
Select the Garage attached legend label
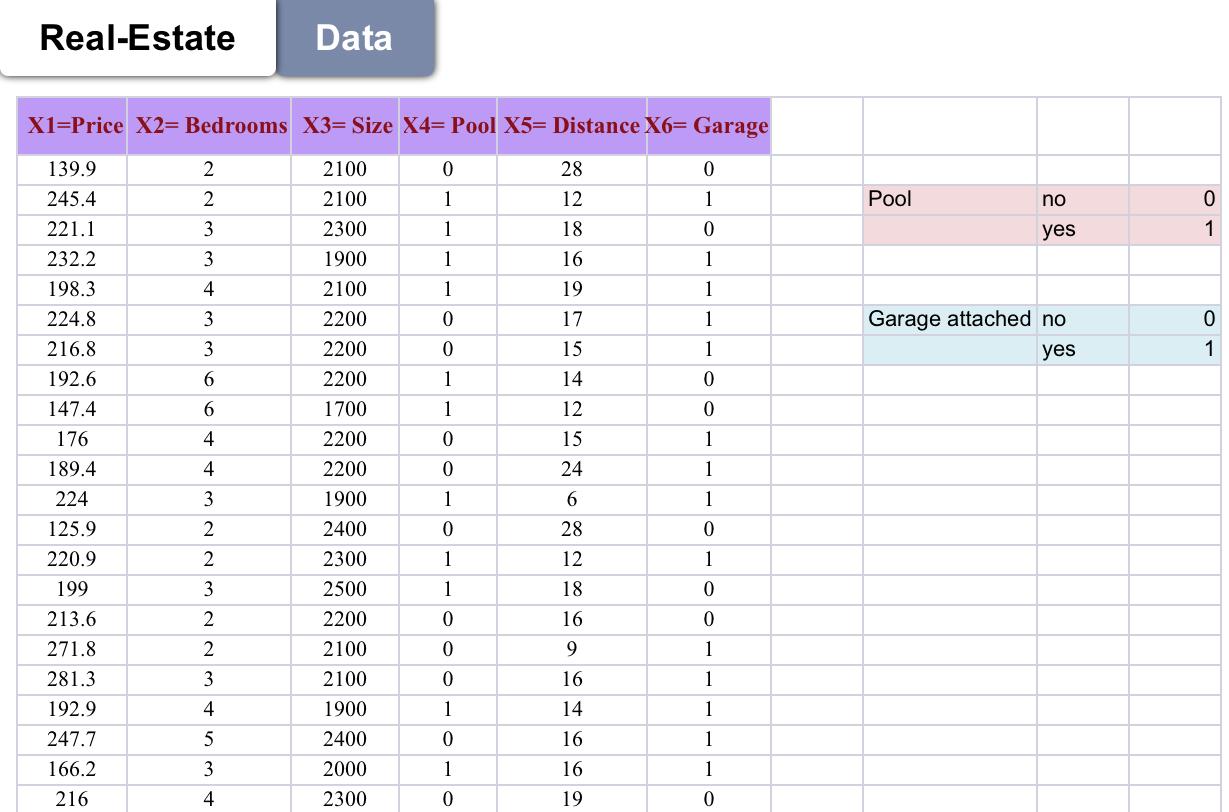(946, 319)
